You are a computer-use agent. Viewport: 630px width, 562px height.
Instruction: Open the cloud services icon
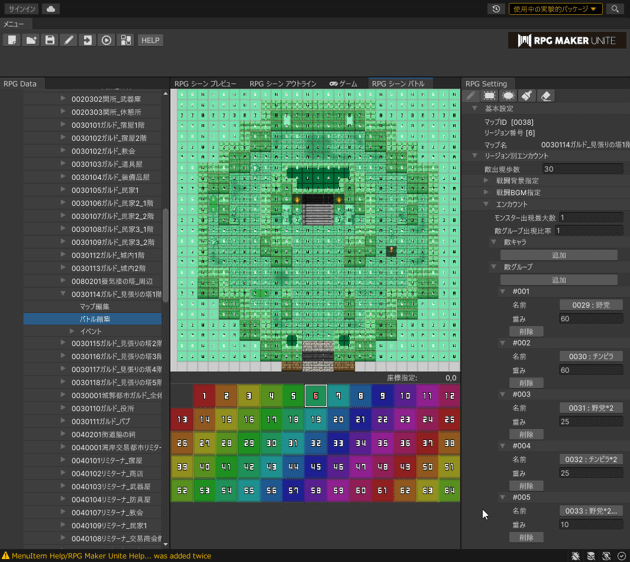coord(50,9)
